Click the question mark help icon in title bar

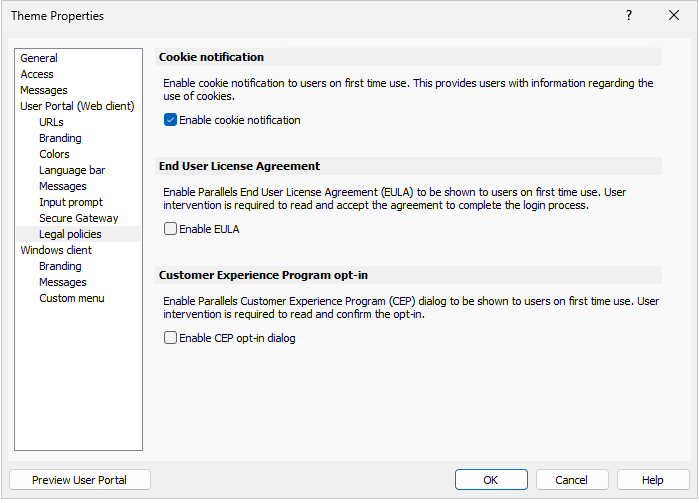[x=629, y=16]
